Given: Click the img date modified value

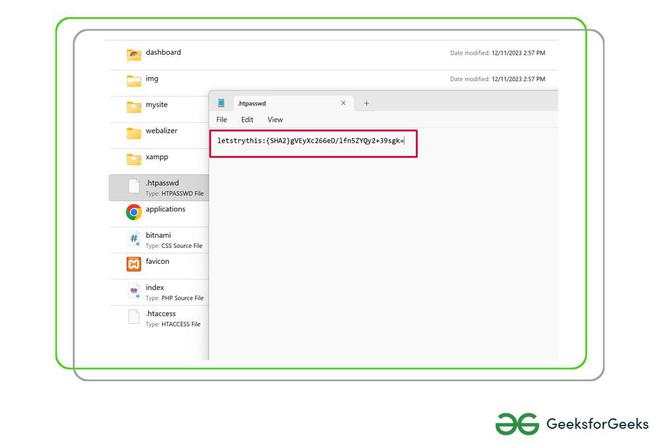Looking at the screenshot, I should coord(518,79).
